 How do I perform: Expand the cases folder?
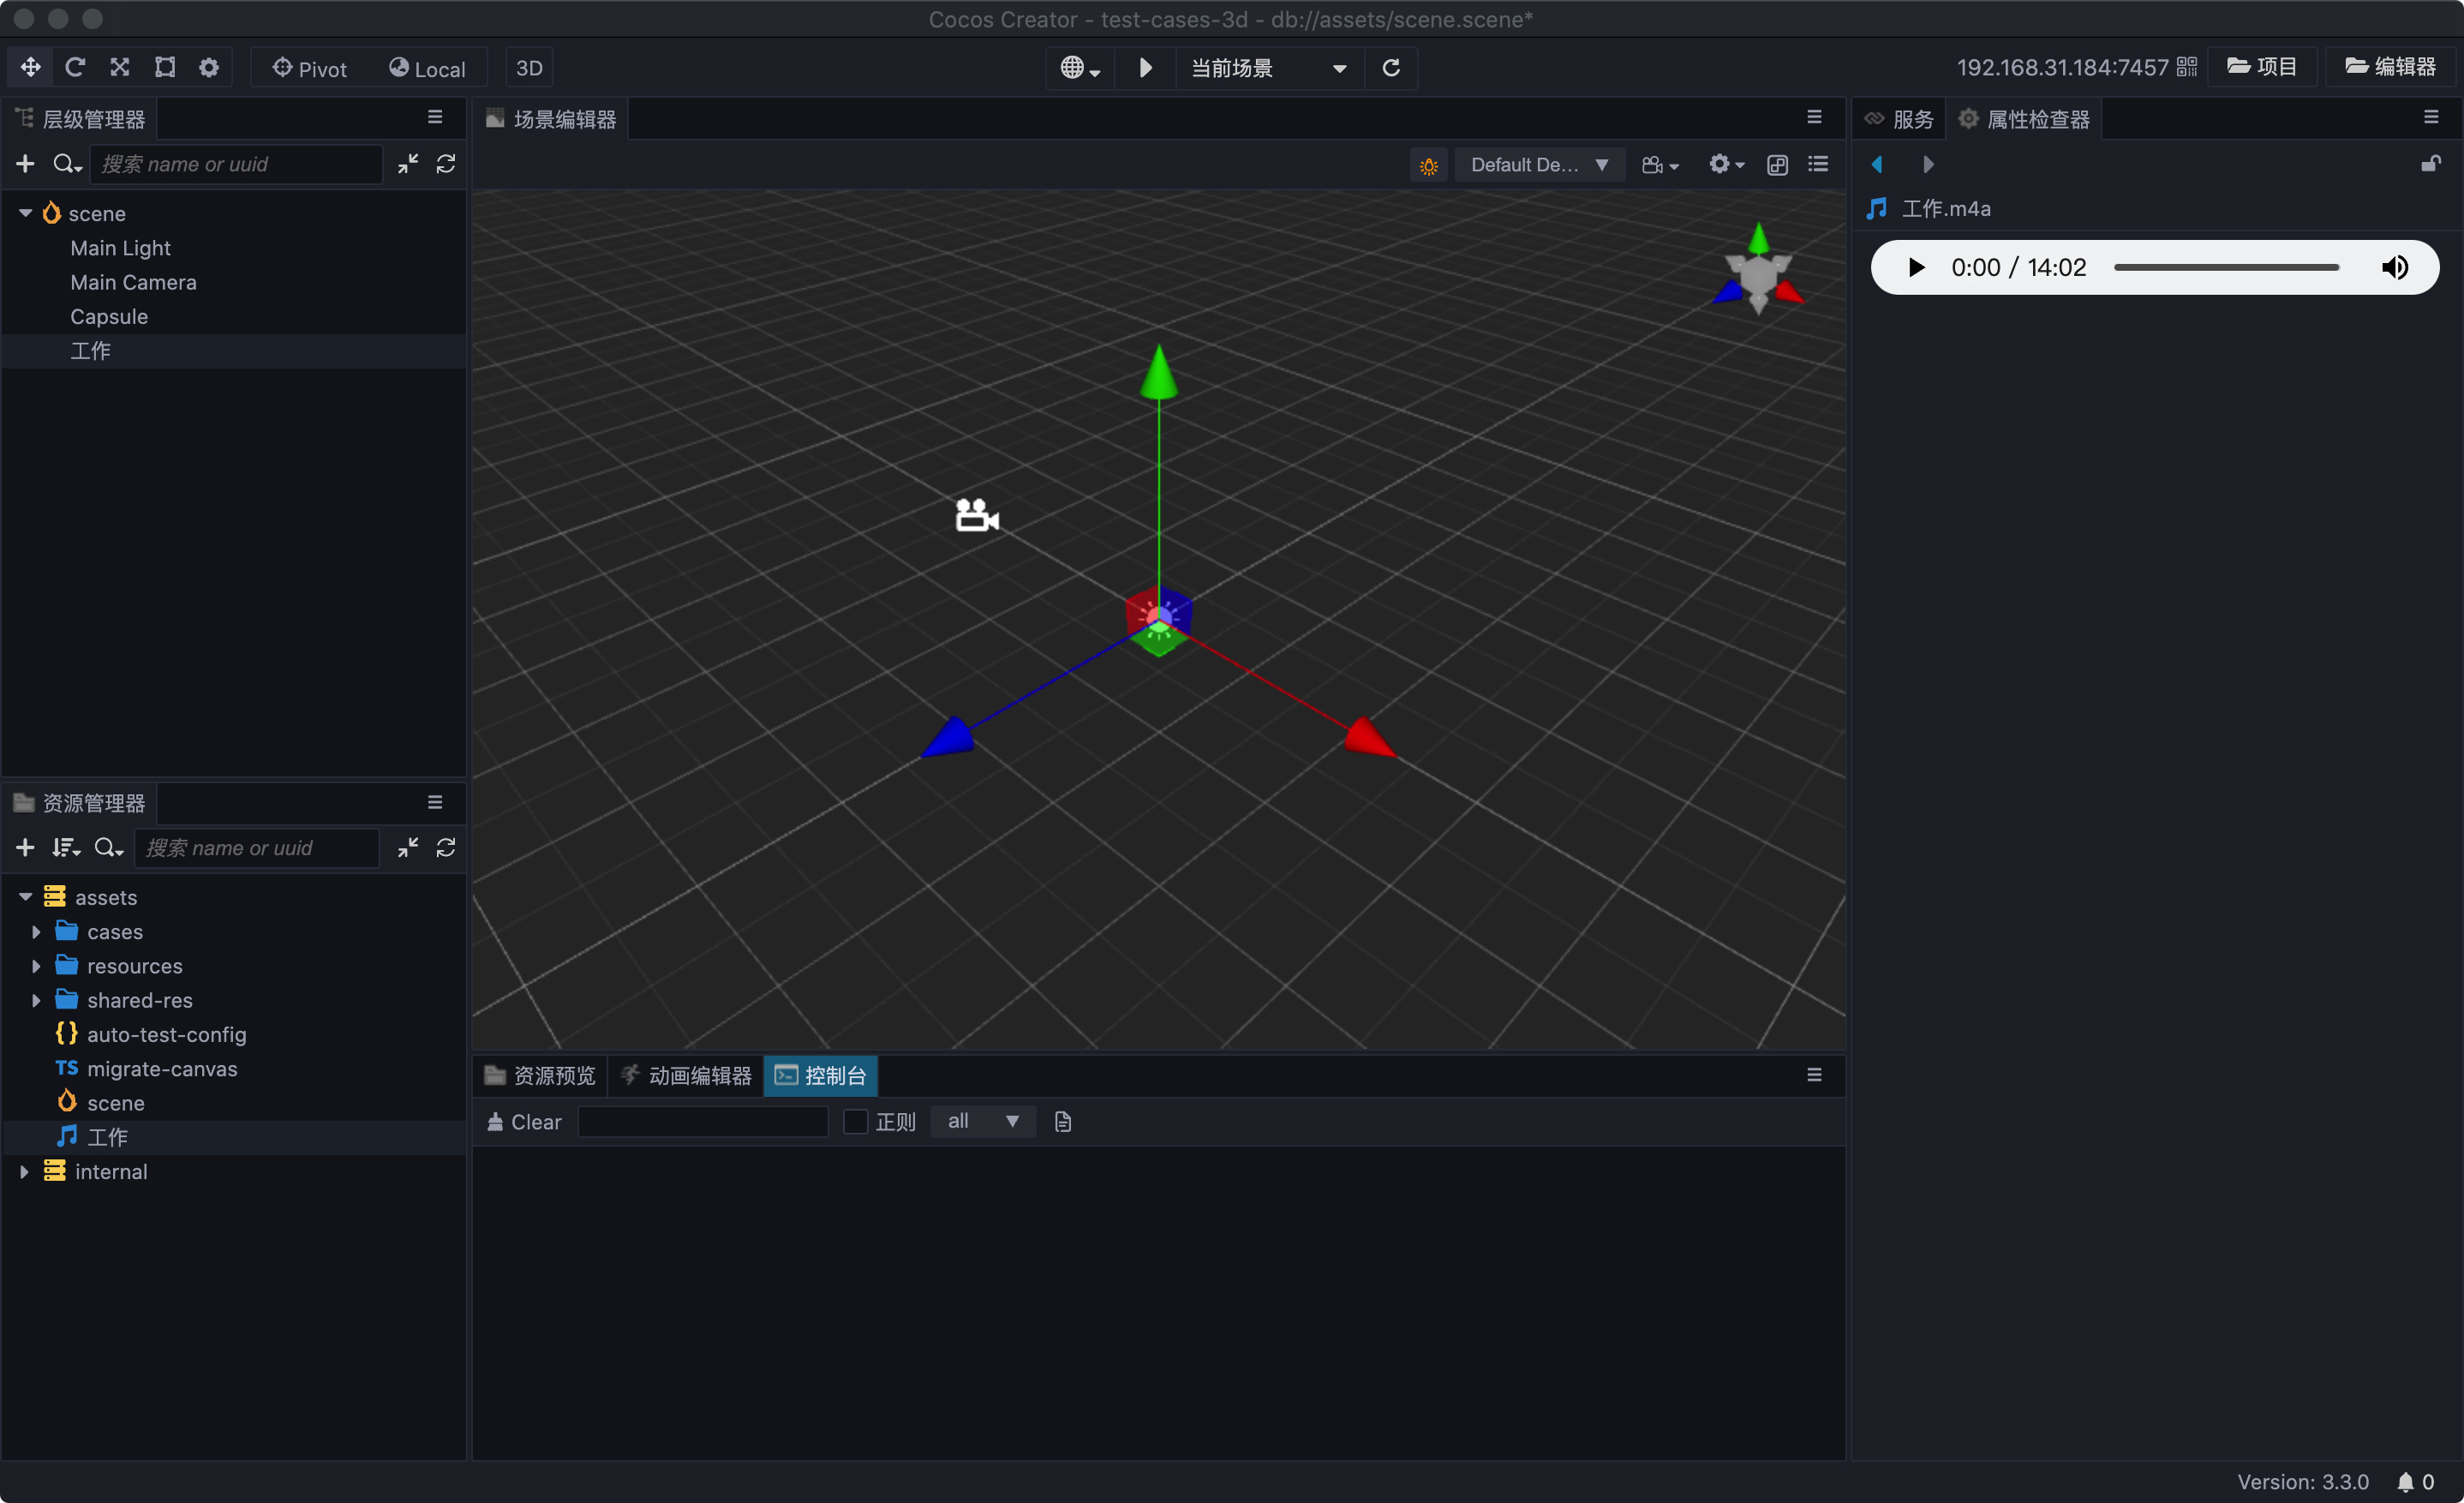coord(36,932)
